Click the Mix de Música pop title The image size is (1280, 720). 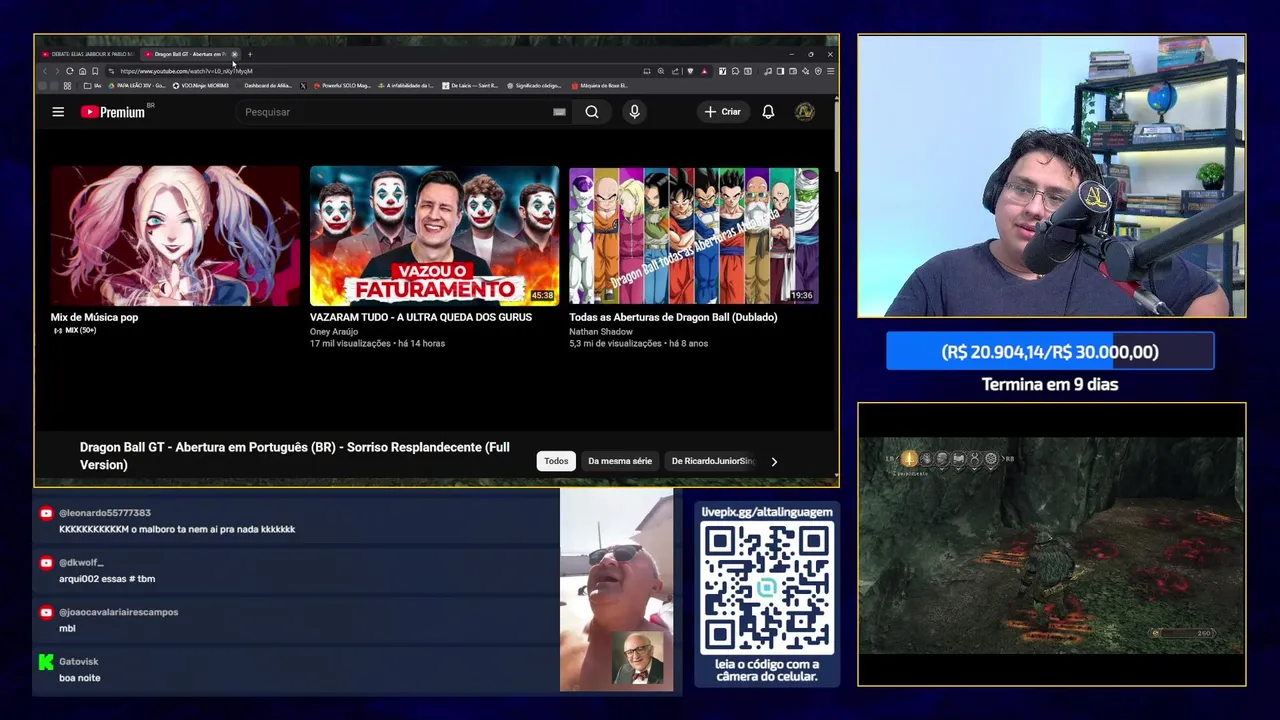click(x=94, y=317)
